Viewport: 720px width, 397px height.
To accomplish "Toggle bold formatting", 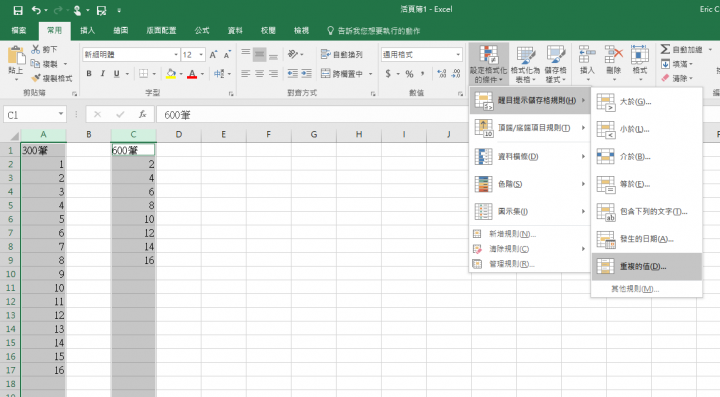I will pyautogui.click(x=89, y=73).
